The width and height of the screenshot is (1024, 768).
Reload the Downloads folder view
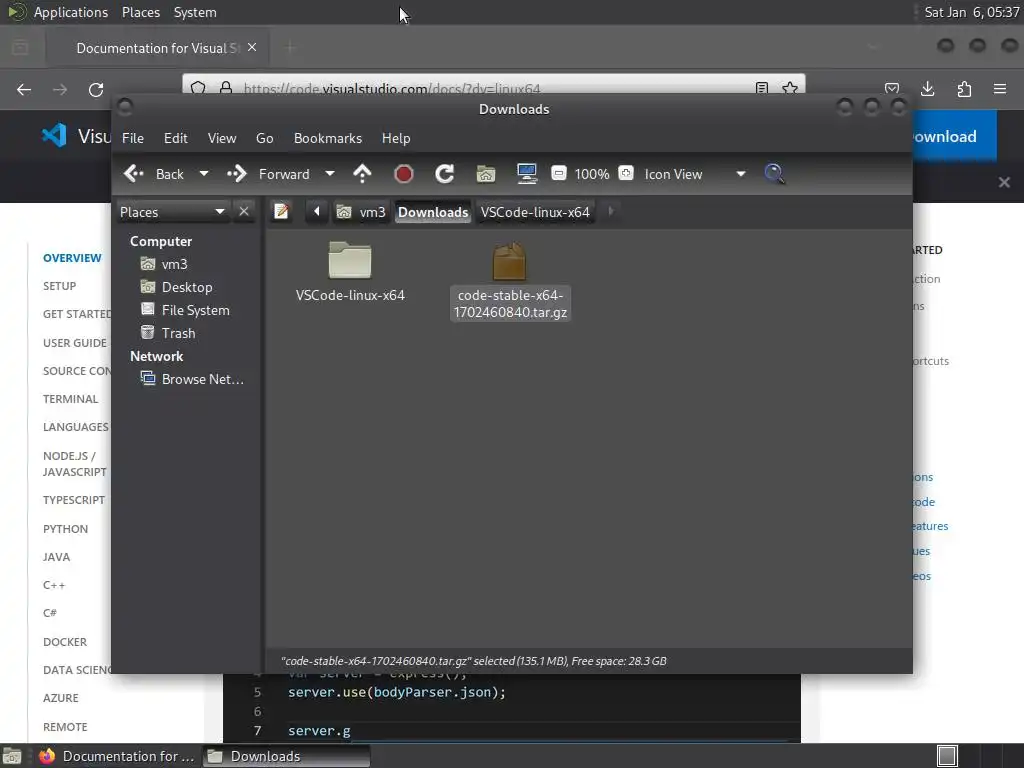(445, 174)
